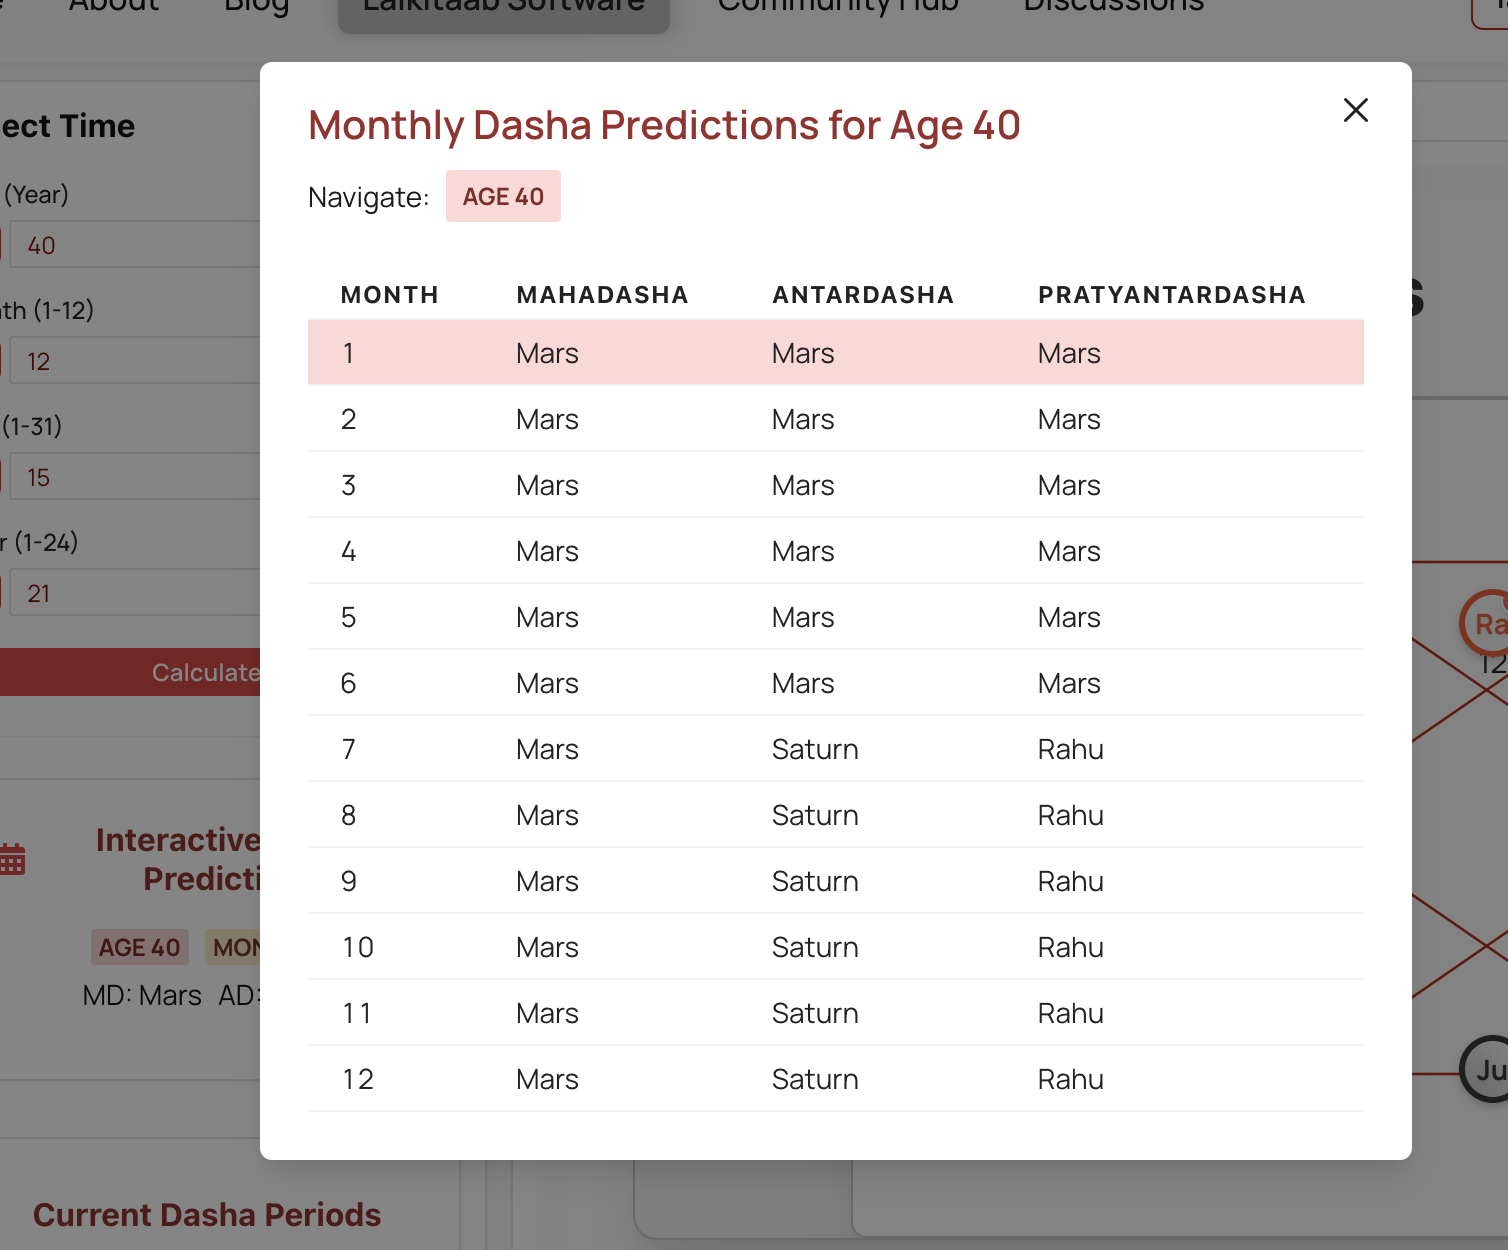The image size is (1508, 1250).
Task: Click the Day input field showing 15
Action: [x=135, y=477]
